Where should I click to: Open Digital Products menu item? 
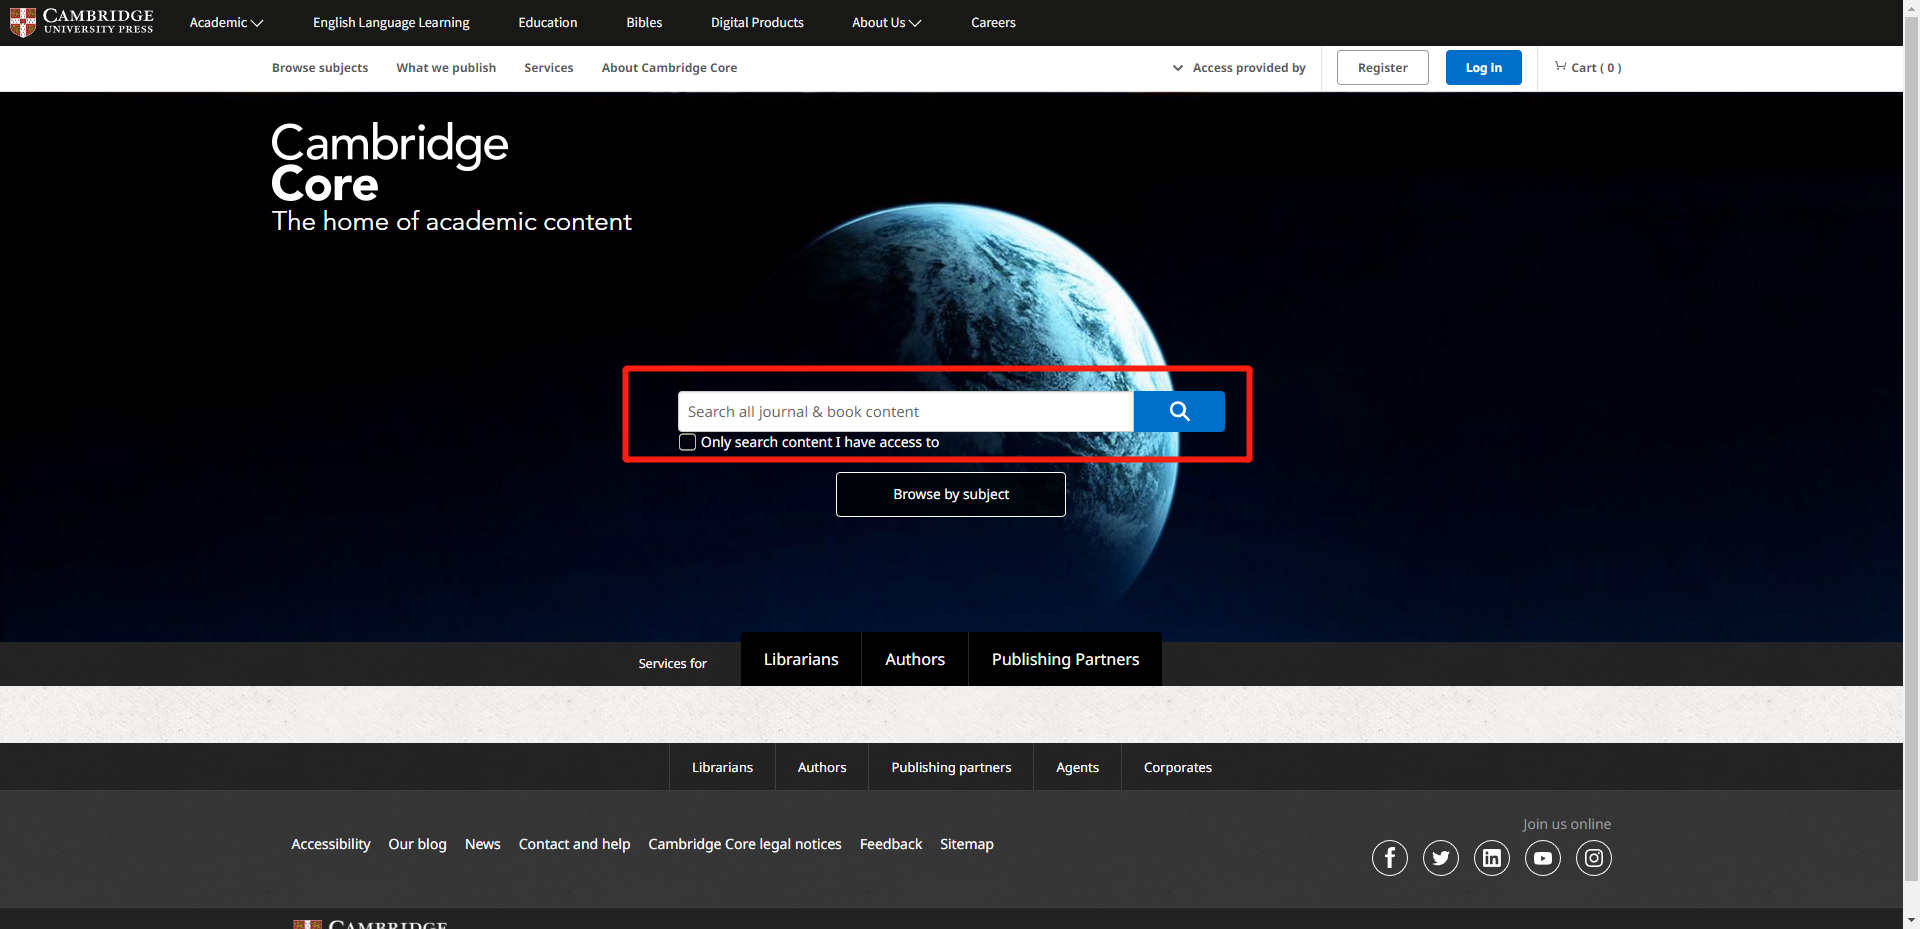coord(757,22)
